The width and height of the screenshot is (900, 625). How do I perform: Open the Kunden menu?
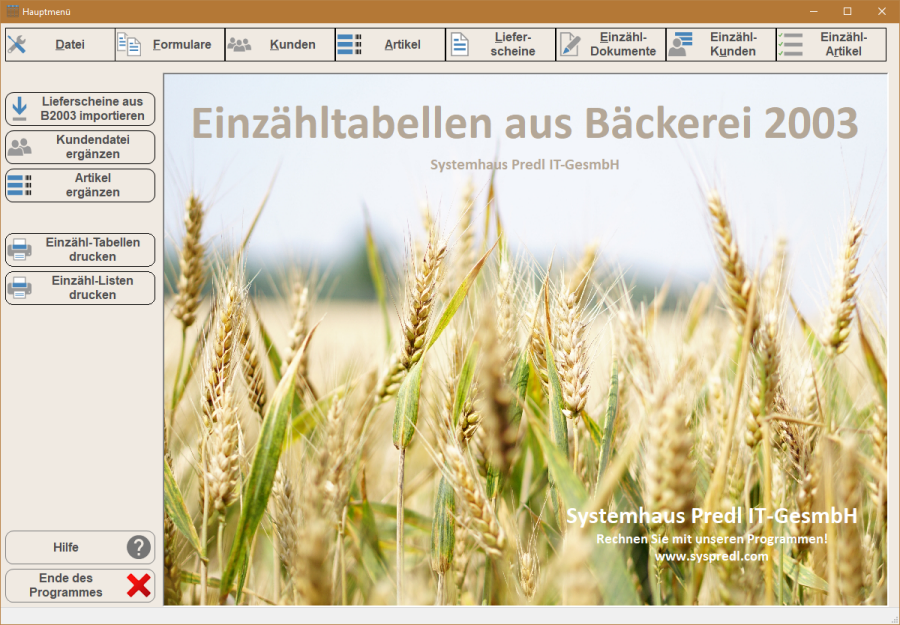(281, 44)
